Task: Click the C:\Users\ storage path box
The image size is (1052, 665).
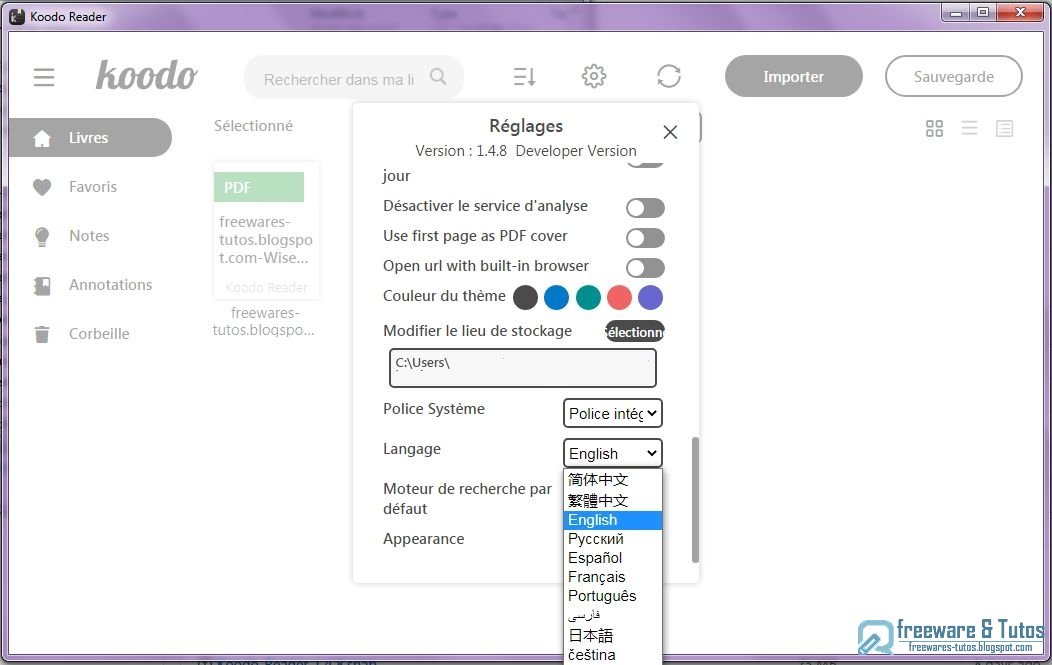Action: click(x=523, y=368)
